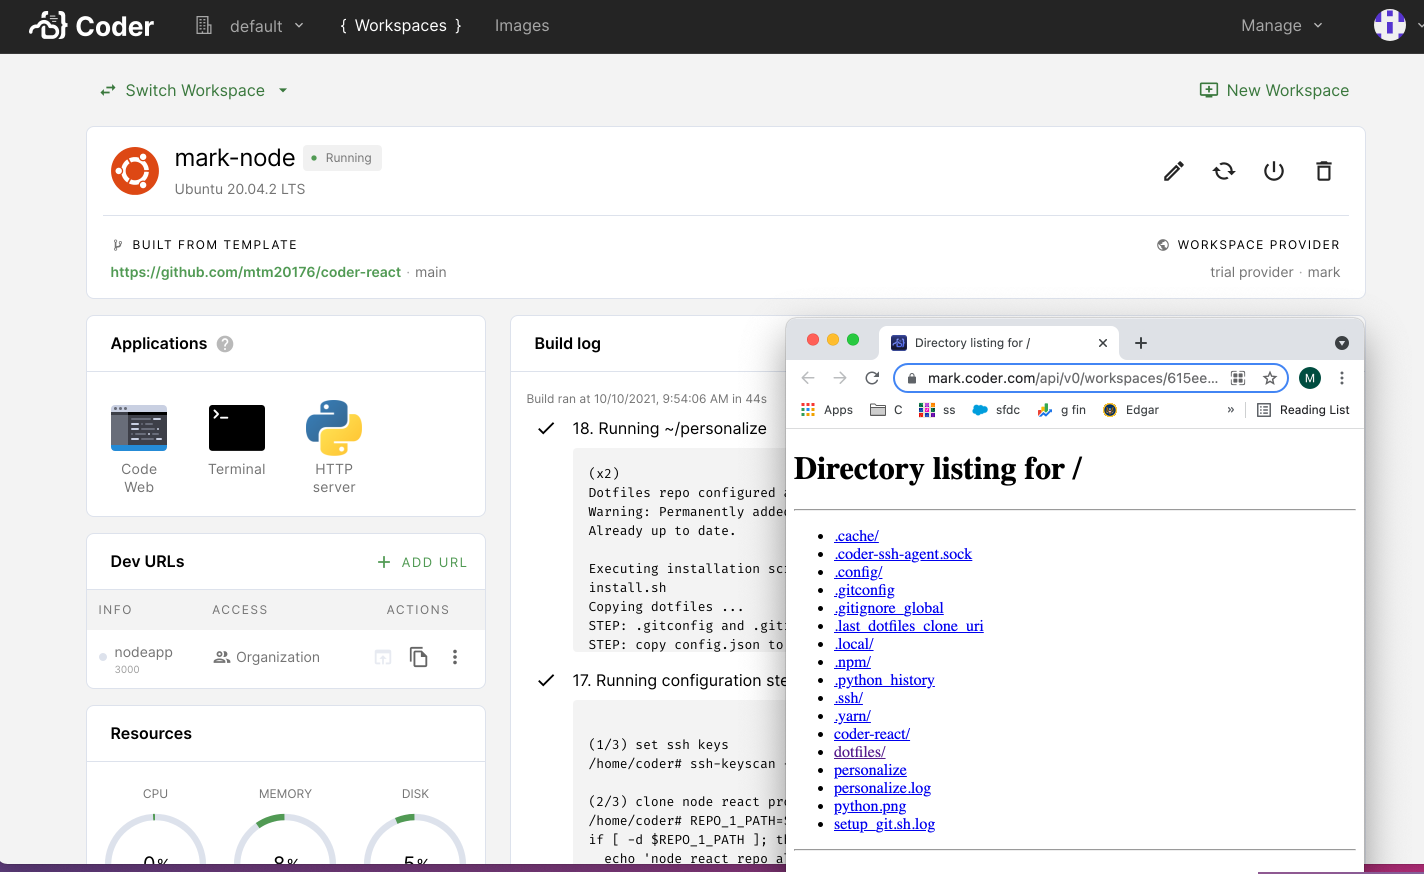Open the Edgar bookmark
This screenshot has height=874, width=1424.
point(1130,410)
